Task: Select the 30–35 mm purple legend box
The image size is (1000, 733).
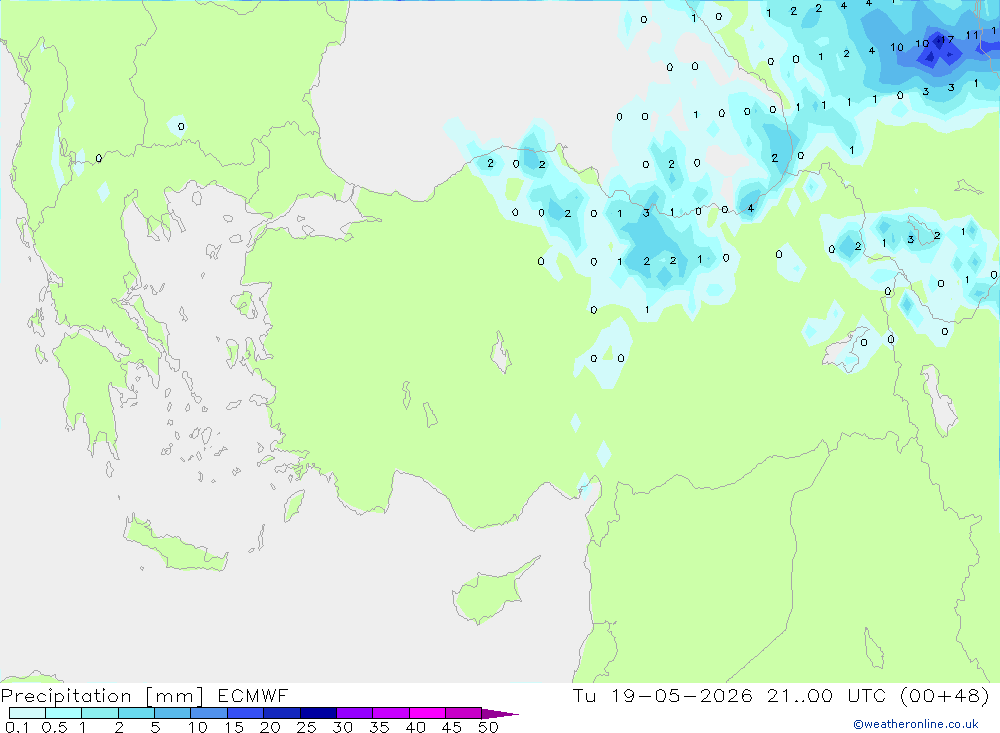Action: tap(354, 713)
